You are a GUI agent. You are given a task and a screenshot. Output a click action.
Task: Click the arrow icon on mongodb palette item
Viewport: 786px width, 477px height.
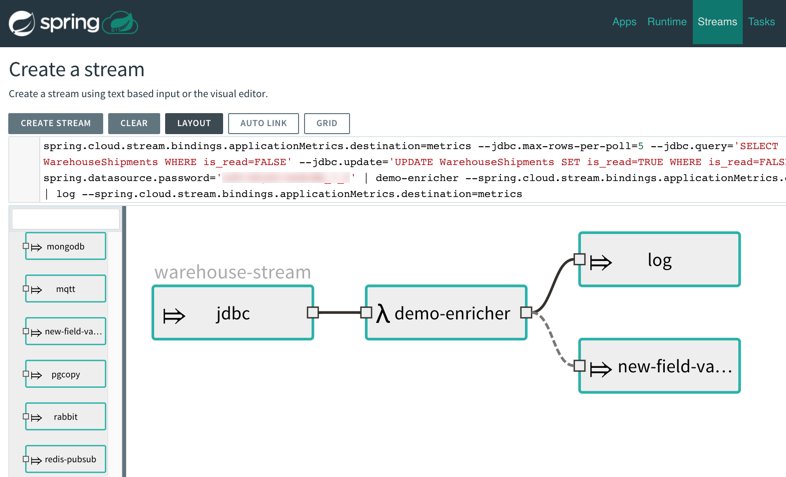tap(36, 247)
